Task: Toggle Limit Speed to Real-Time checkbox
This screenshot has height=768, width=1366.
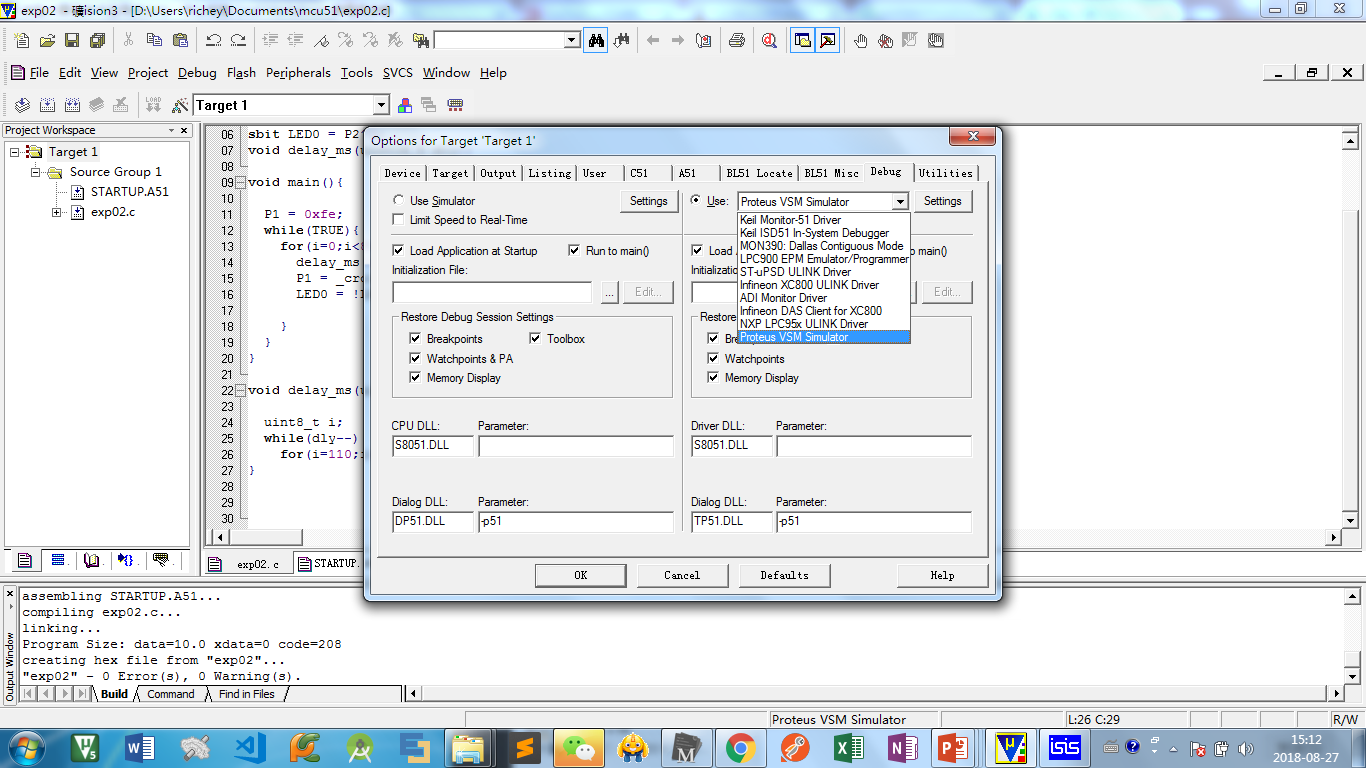Action: [399, 220]
